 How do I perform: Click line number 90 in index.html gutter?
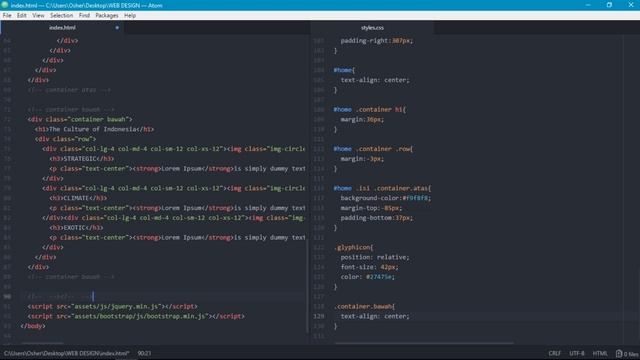[7, 296]
